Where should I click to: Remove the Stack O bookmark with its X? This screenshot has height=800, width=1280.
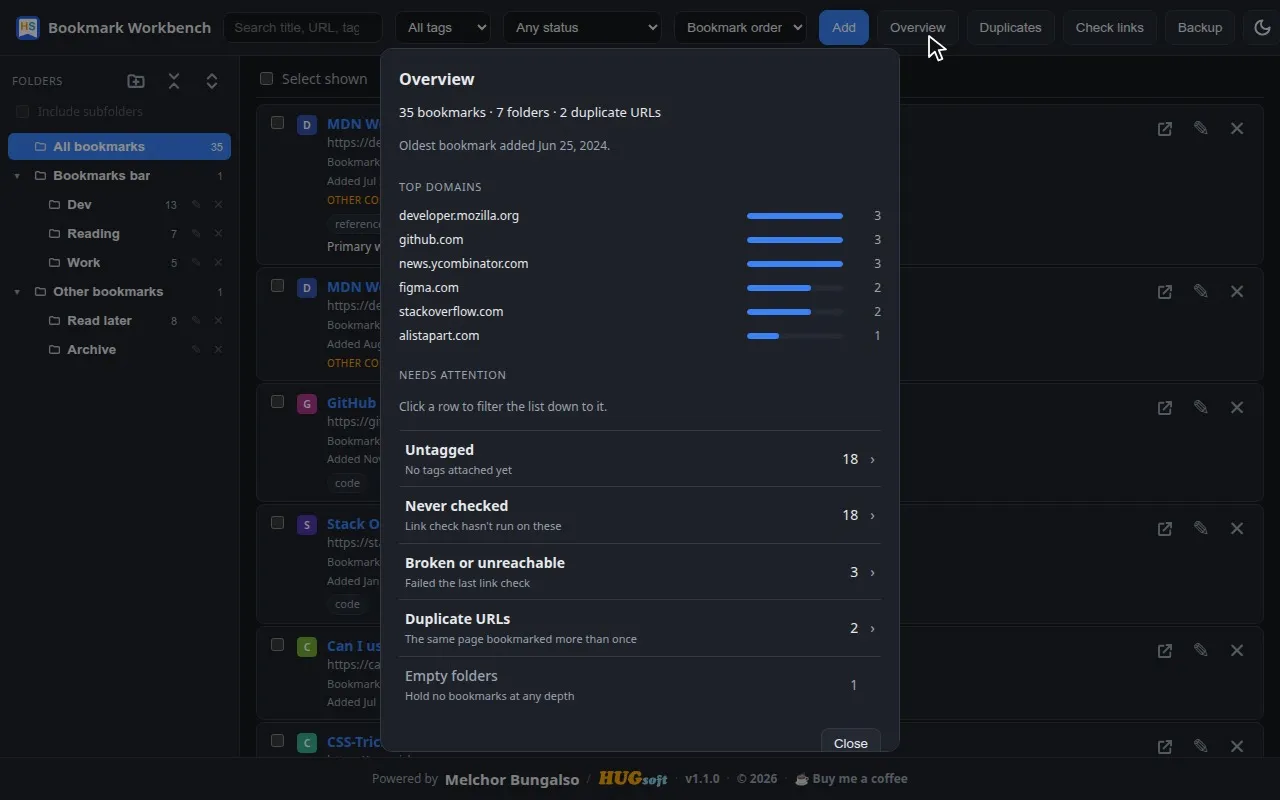[1237, 529]
